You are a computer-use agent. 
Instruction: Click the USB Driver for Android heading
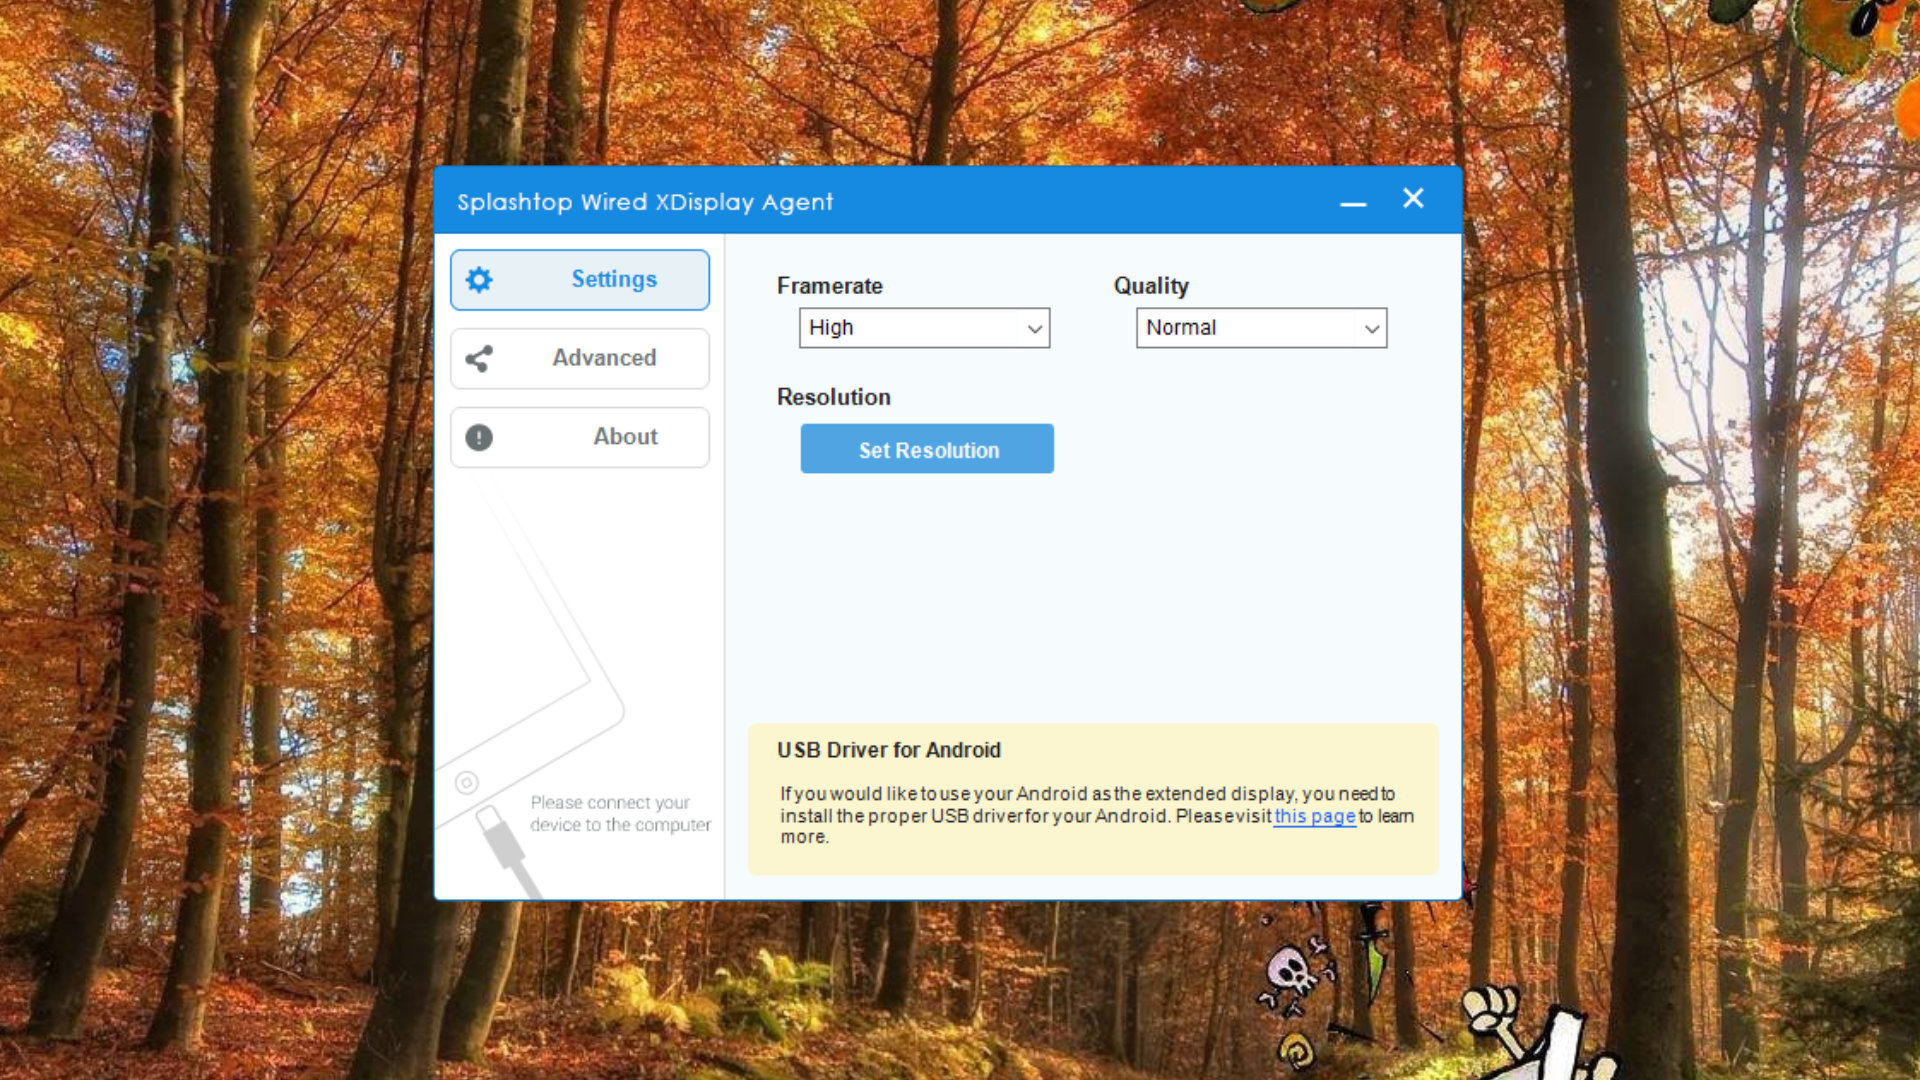coord(889,749)
